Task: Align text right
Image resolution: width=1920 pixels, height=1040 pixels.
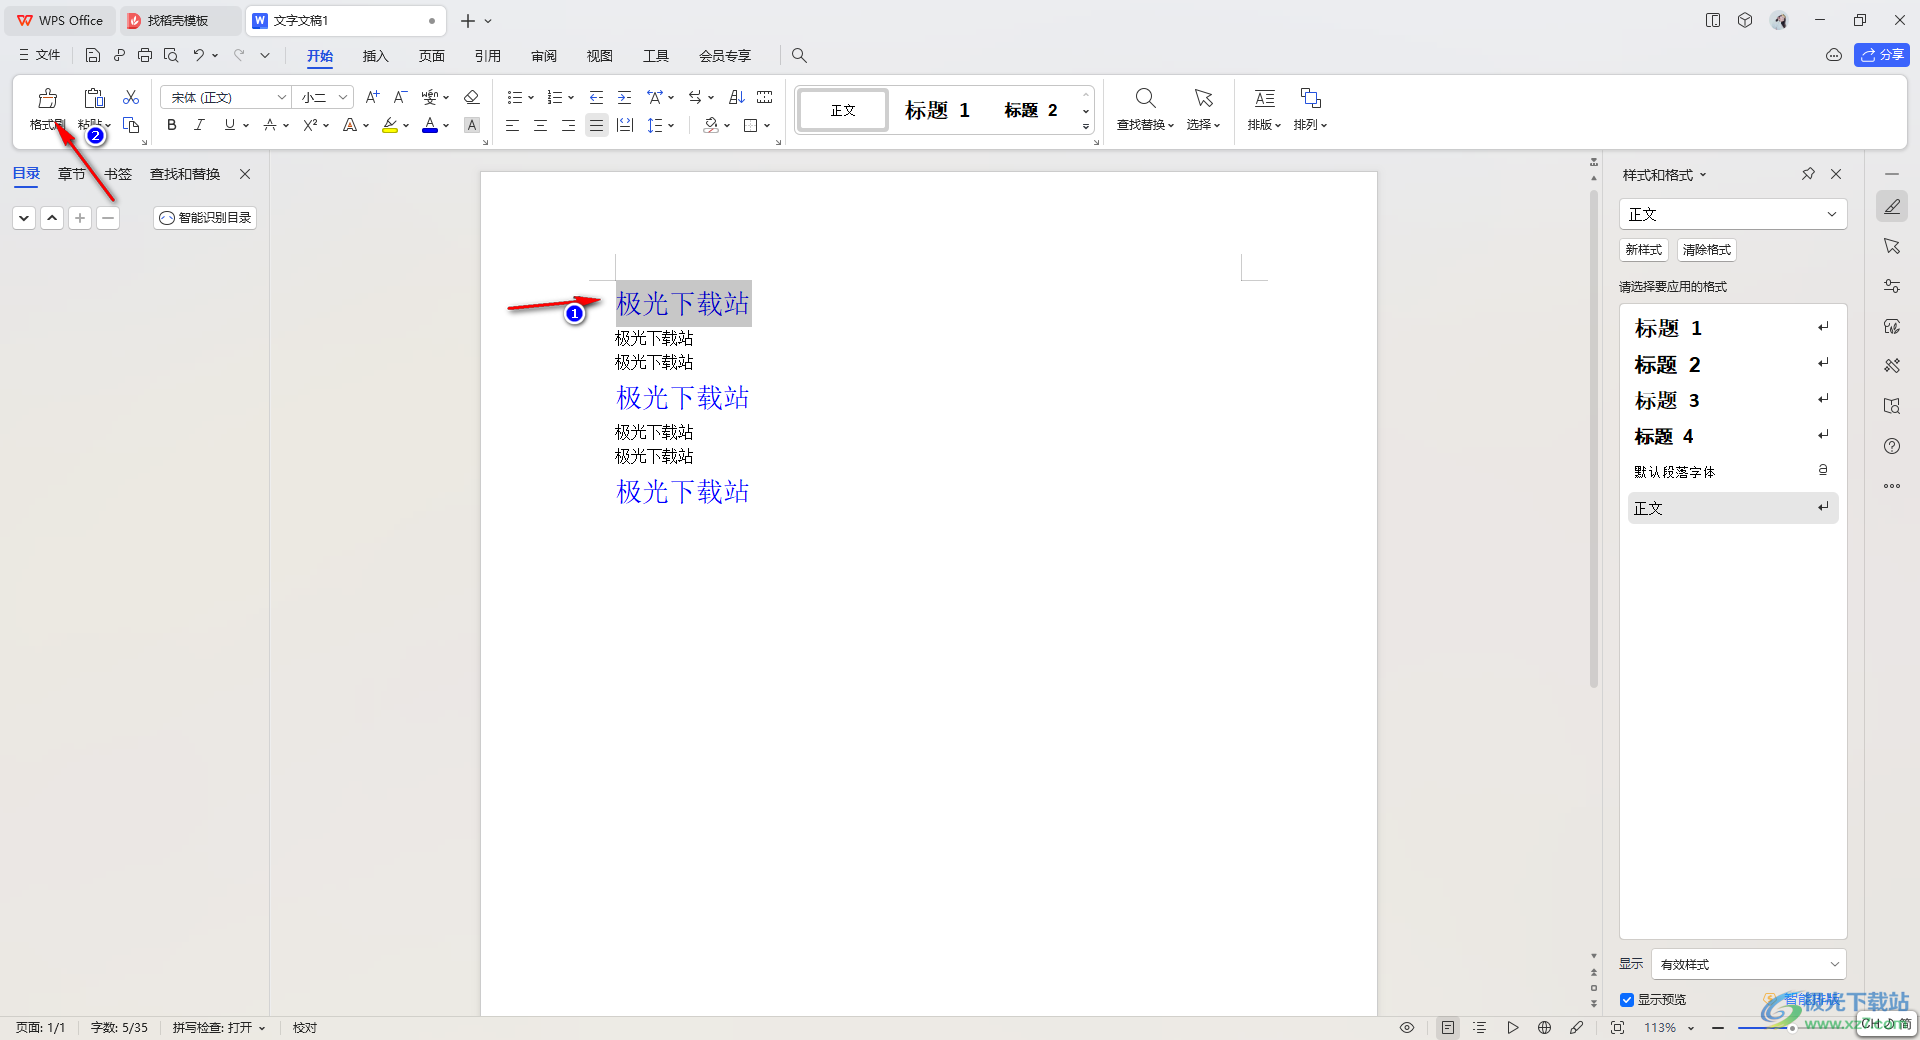Action: tap(568, 125)
